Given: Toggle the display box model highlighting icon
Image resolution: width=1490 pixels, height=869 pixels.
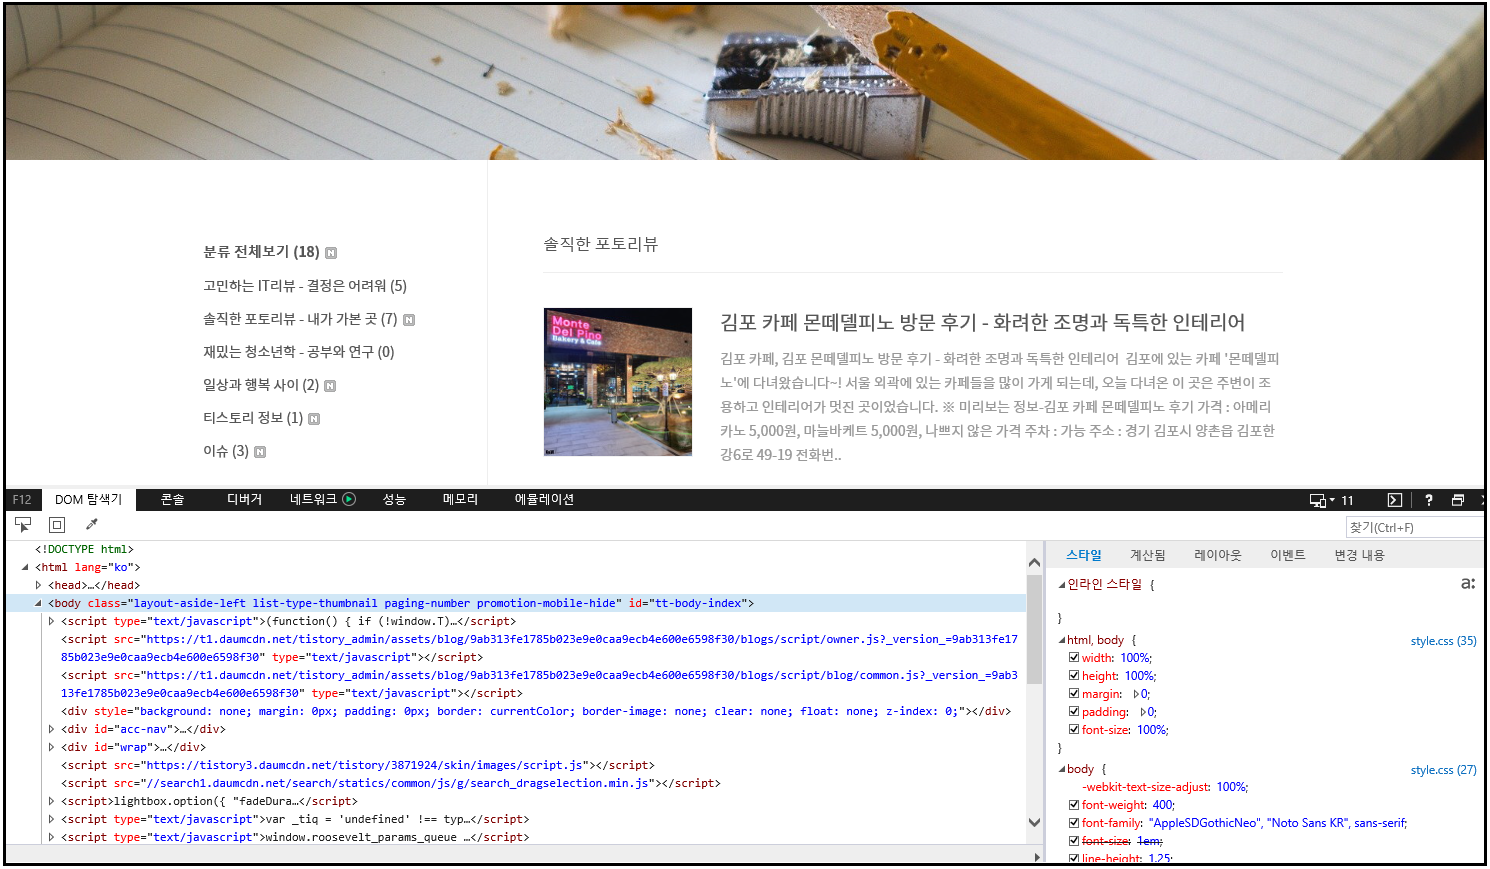Looking at the screenshot, I should [x=57, y=524].
